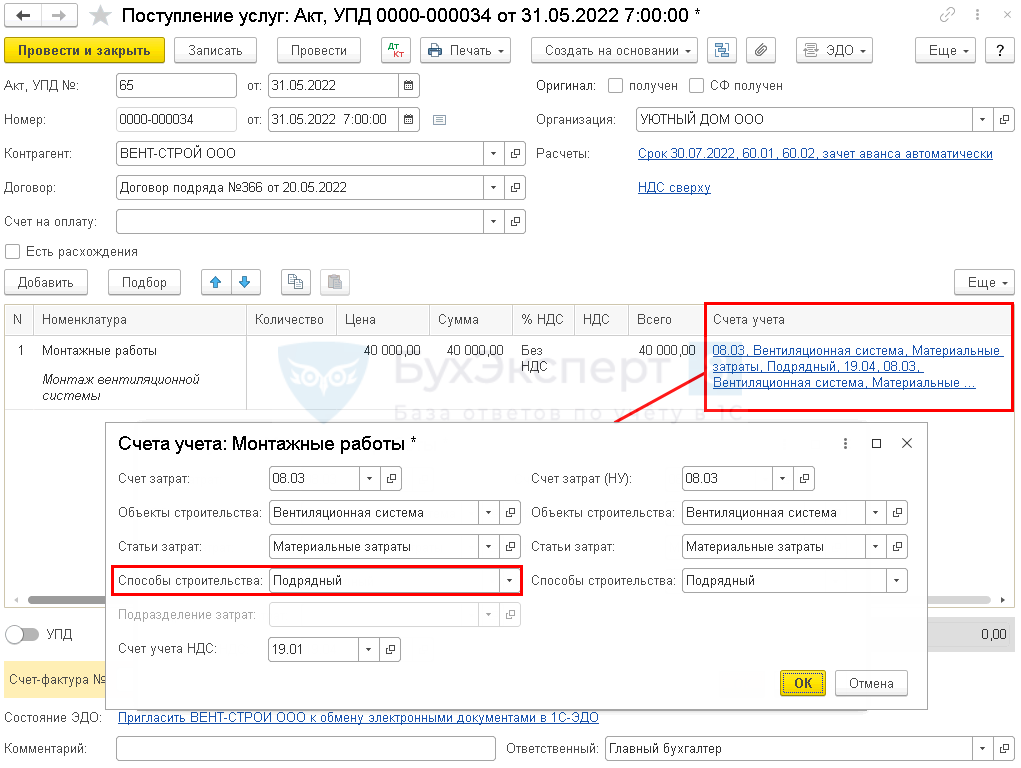Image resolution: width=1021 pixels, height=768 pixels.
Task: Toggle the УПД switch
Action: coord(20,634)
